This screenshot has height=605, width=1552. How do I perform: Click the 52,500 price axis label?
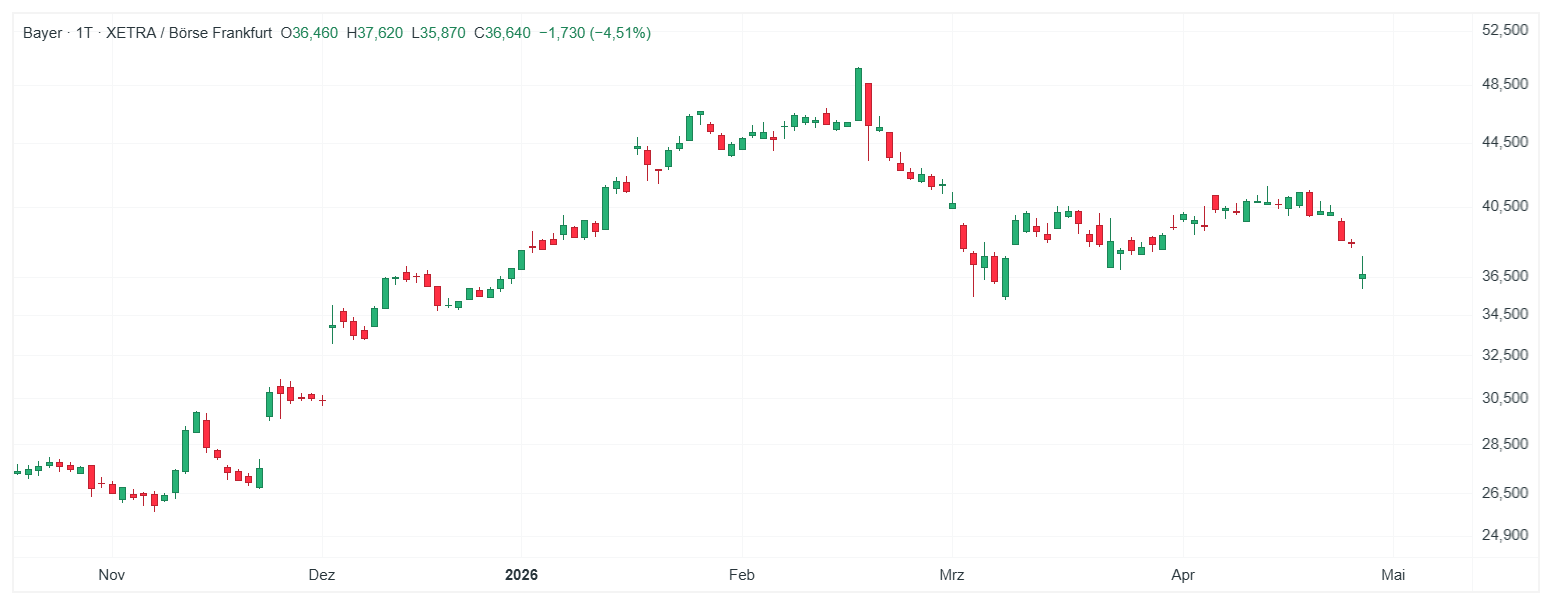[x=1505, y=30]
